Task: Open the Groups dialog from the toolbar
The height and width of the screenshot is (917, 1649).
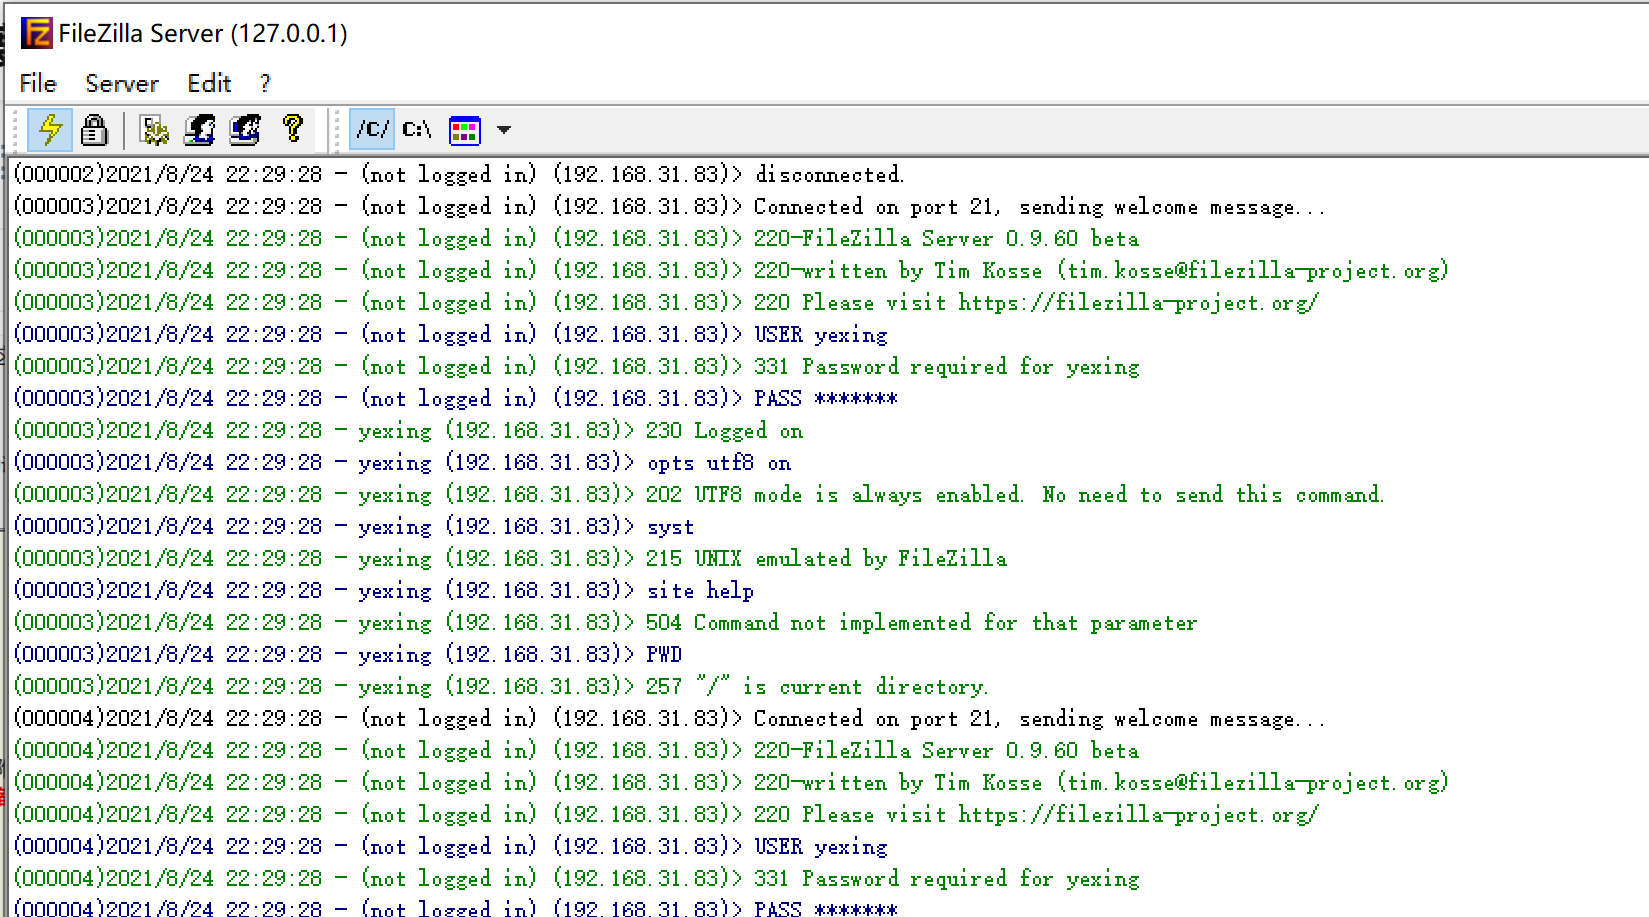Action: click(x=245, y=129)
